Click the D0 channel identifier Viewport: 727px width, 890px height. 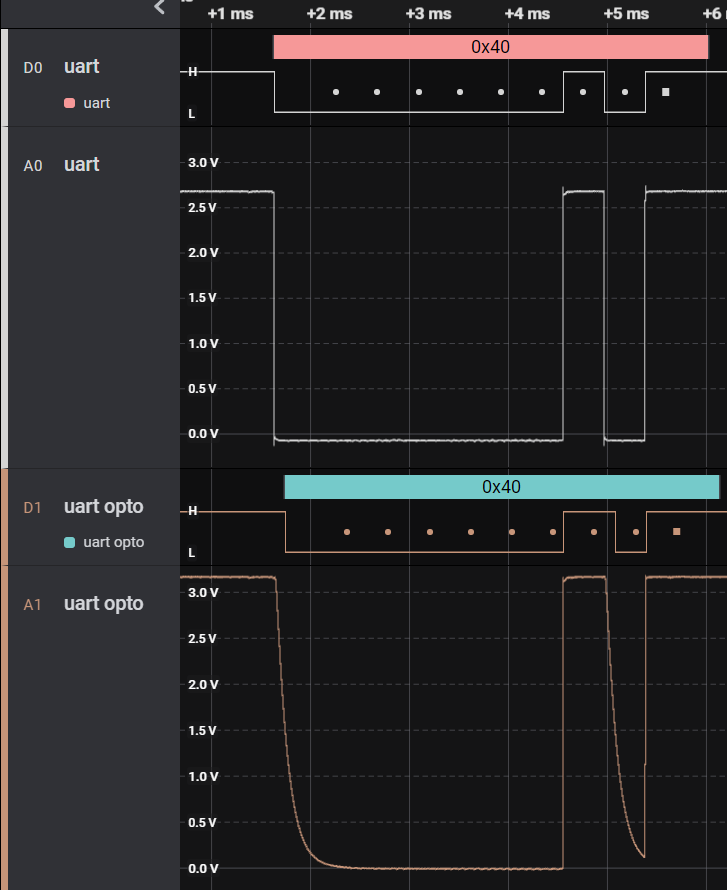[x=33, y=68]
